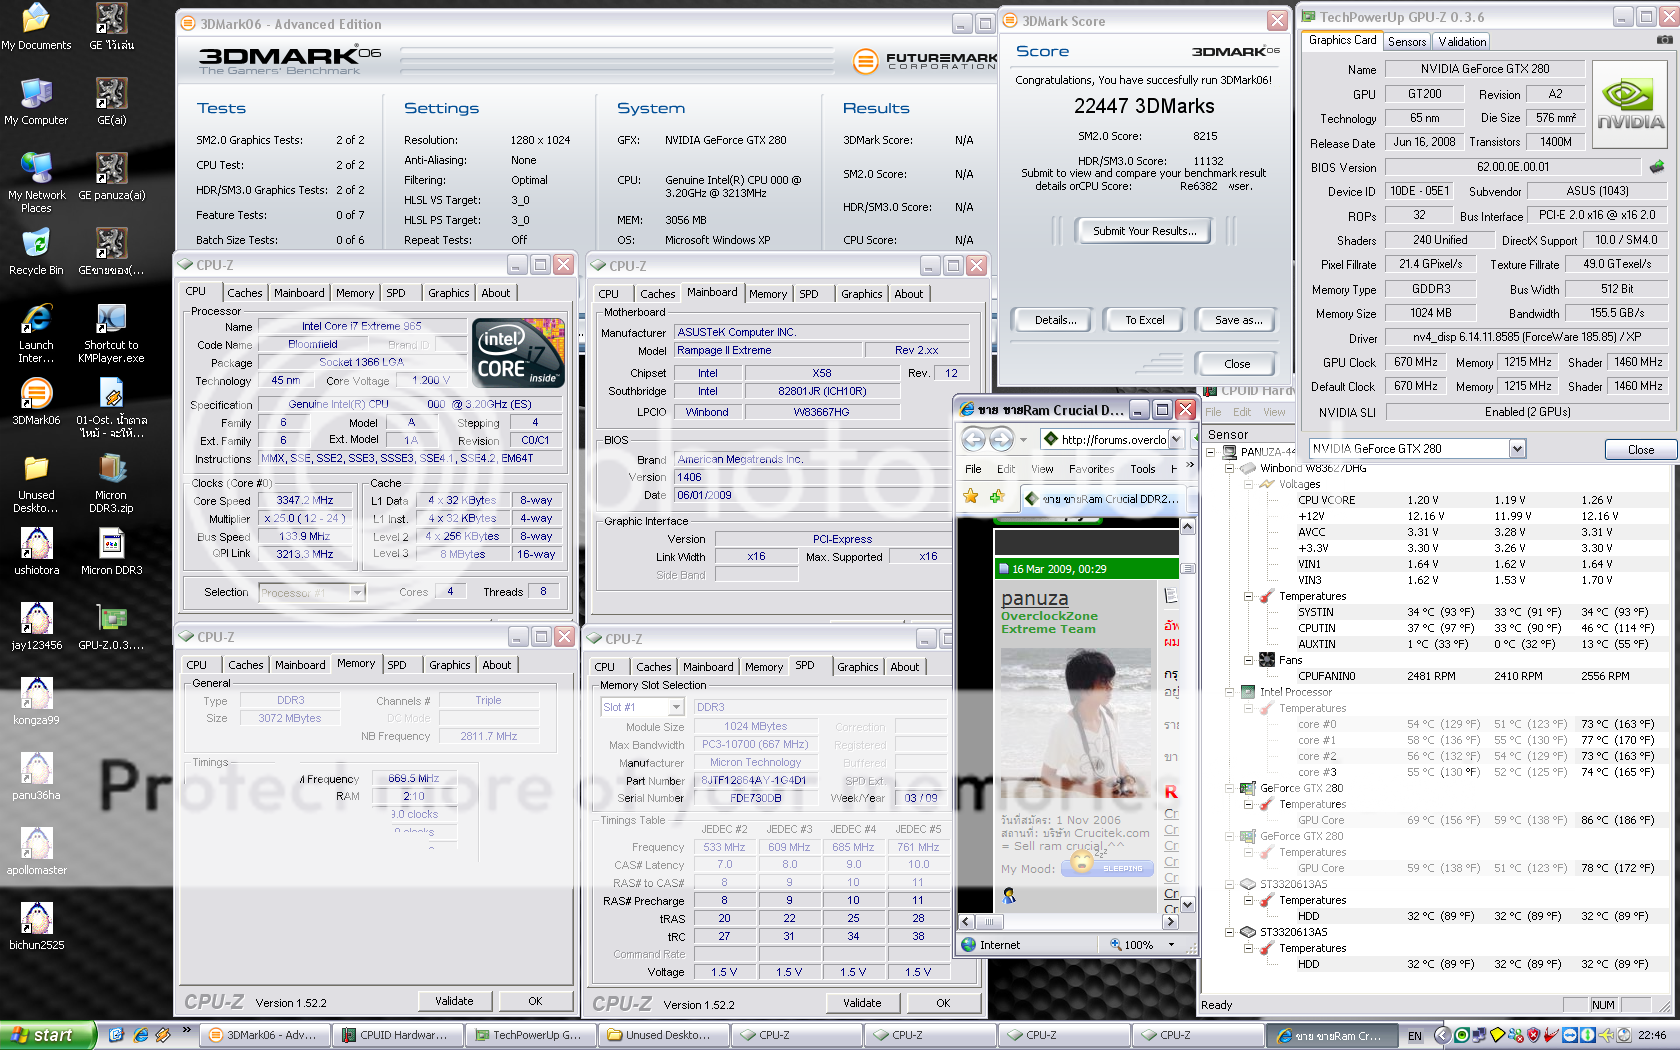The image size is (1680, 1050).
Task: Click the GPU-Z screenshot camera icon
Action: click(1664, 40)
